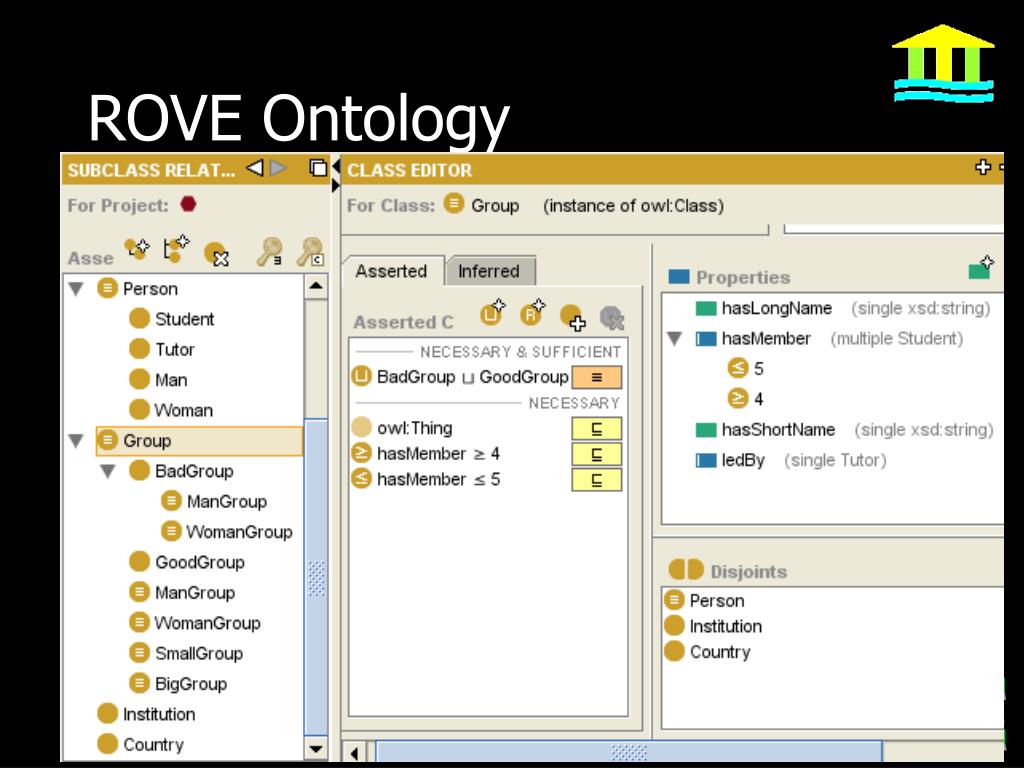The image size is (1024, 768).
Task: Click the create restriction icon in Asserted Conditions
Action: point(532,313)
